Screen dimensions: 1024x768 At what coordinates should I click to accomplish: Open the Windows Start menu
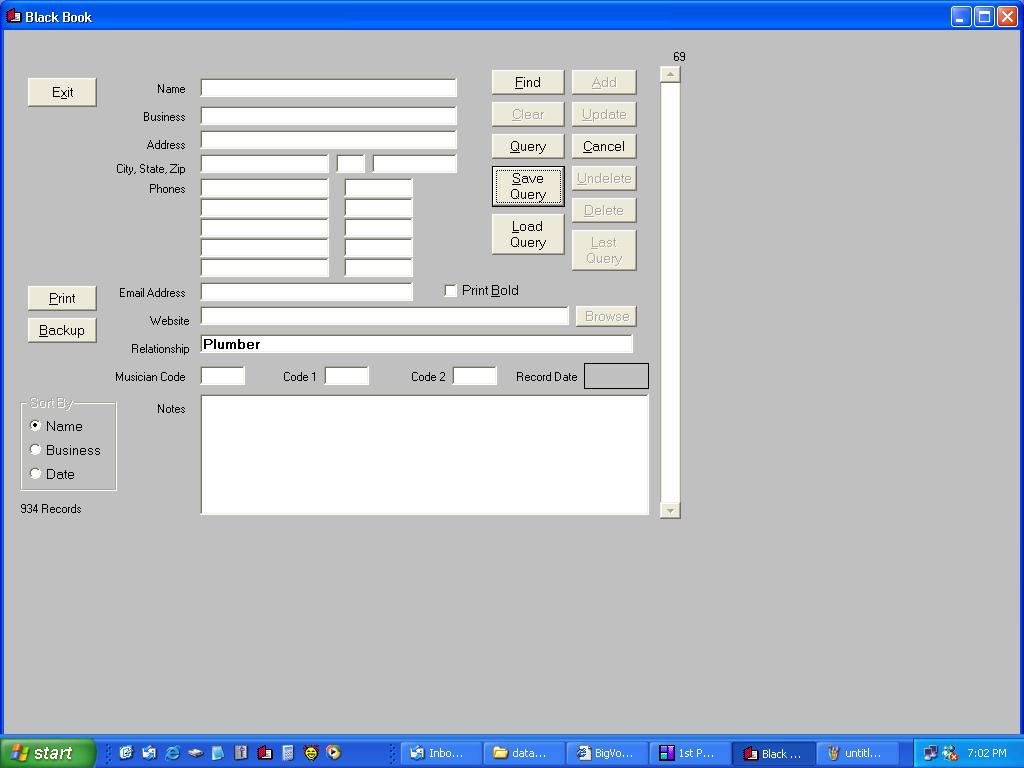click(x=48, y=753)
